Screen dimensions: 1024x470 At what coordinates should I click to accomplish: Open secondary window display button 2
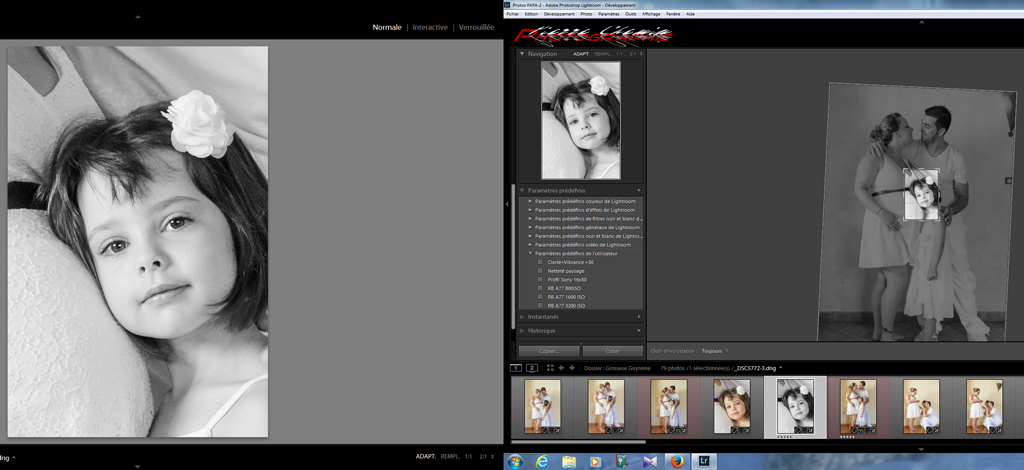[532, 368]
